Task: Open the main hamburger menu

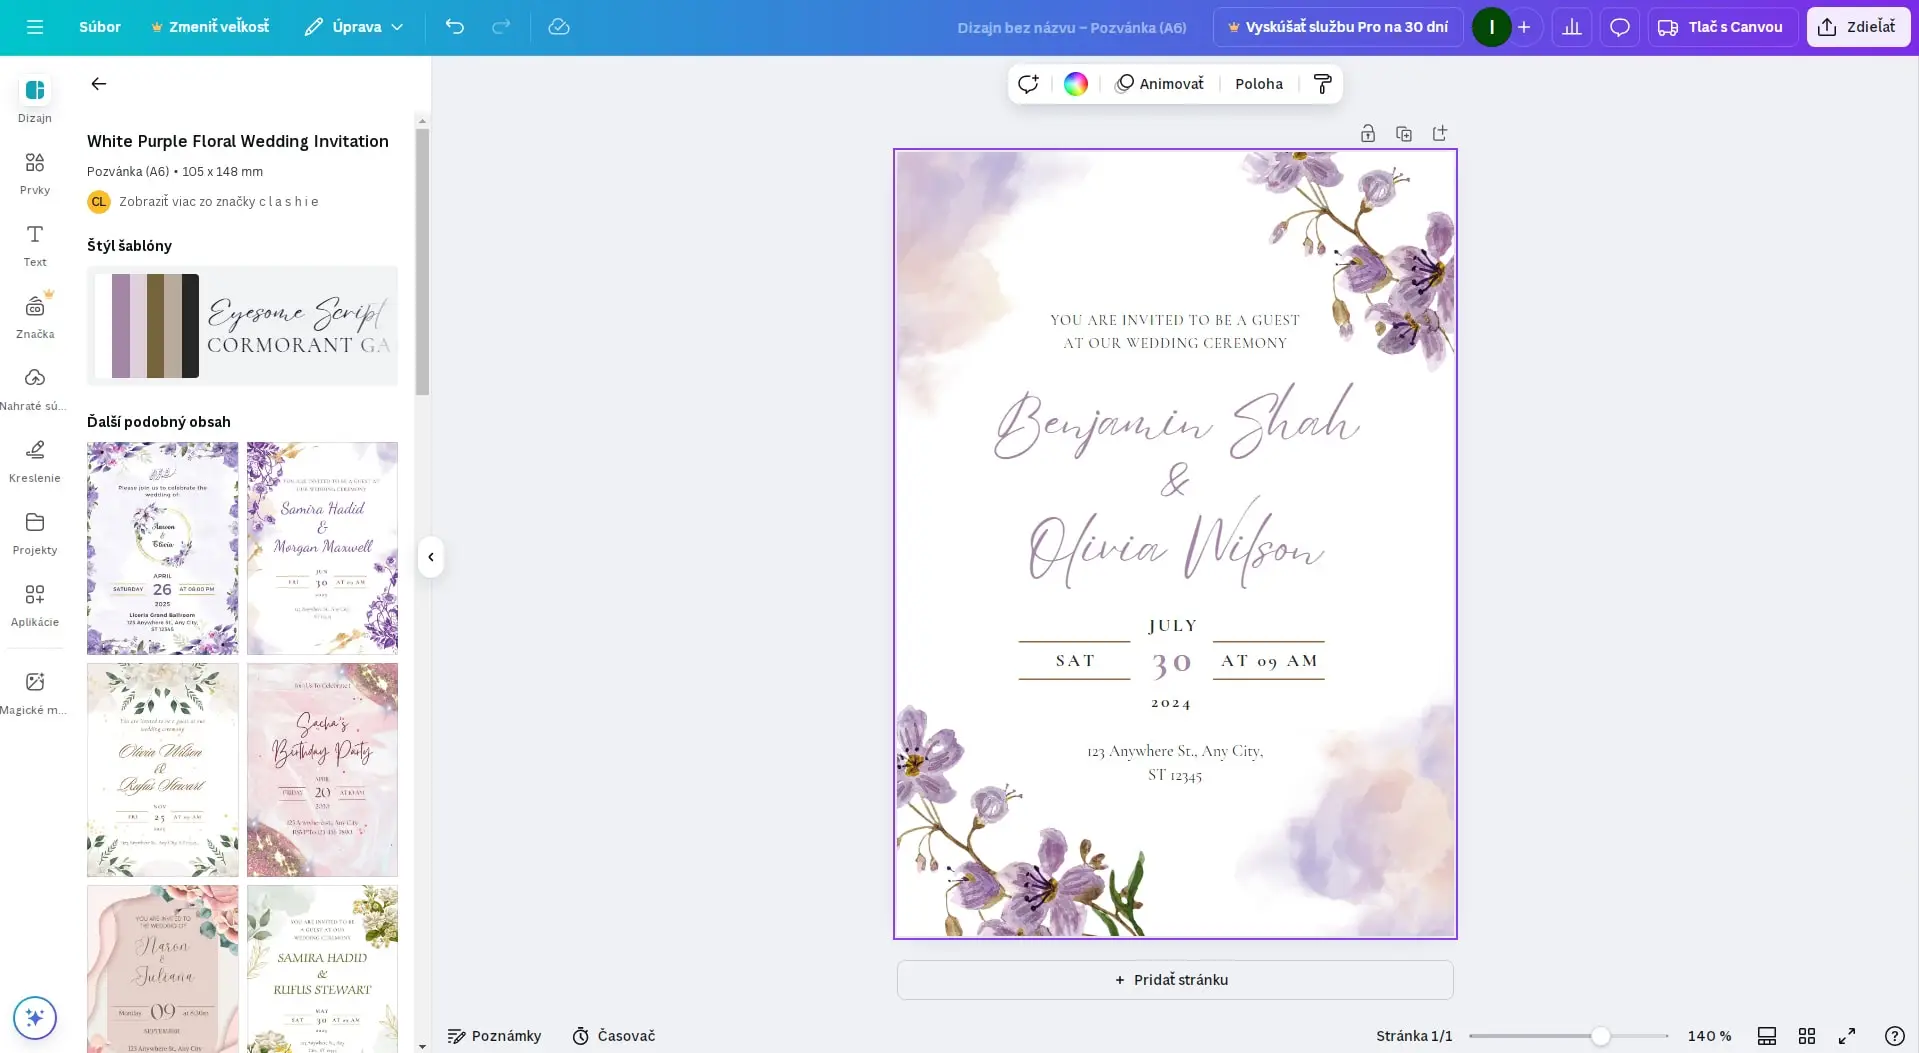Action: pos(35,27)
